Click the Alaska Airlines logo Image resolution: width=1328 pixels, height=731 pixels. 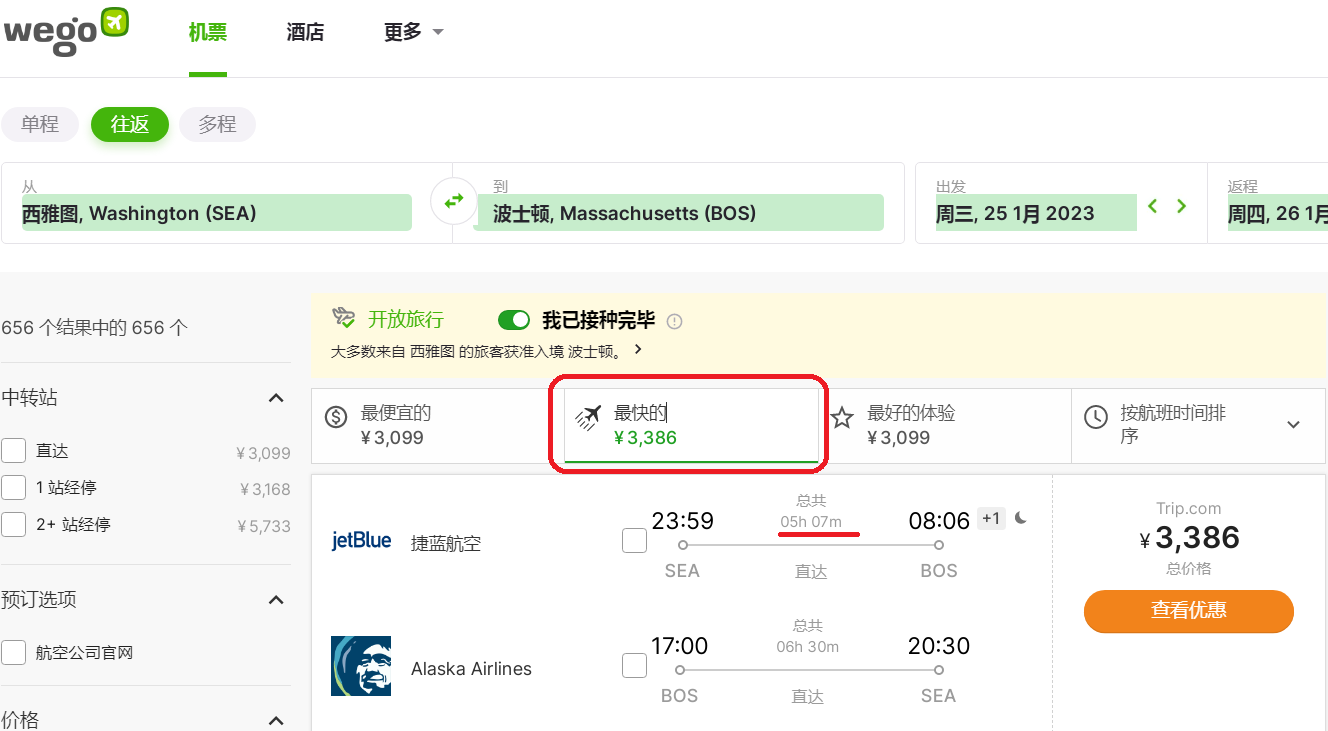(x=361, y=666)
